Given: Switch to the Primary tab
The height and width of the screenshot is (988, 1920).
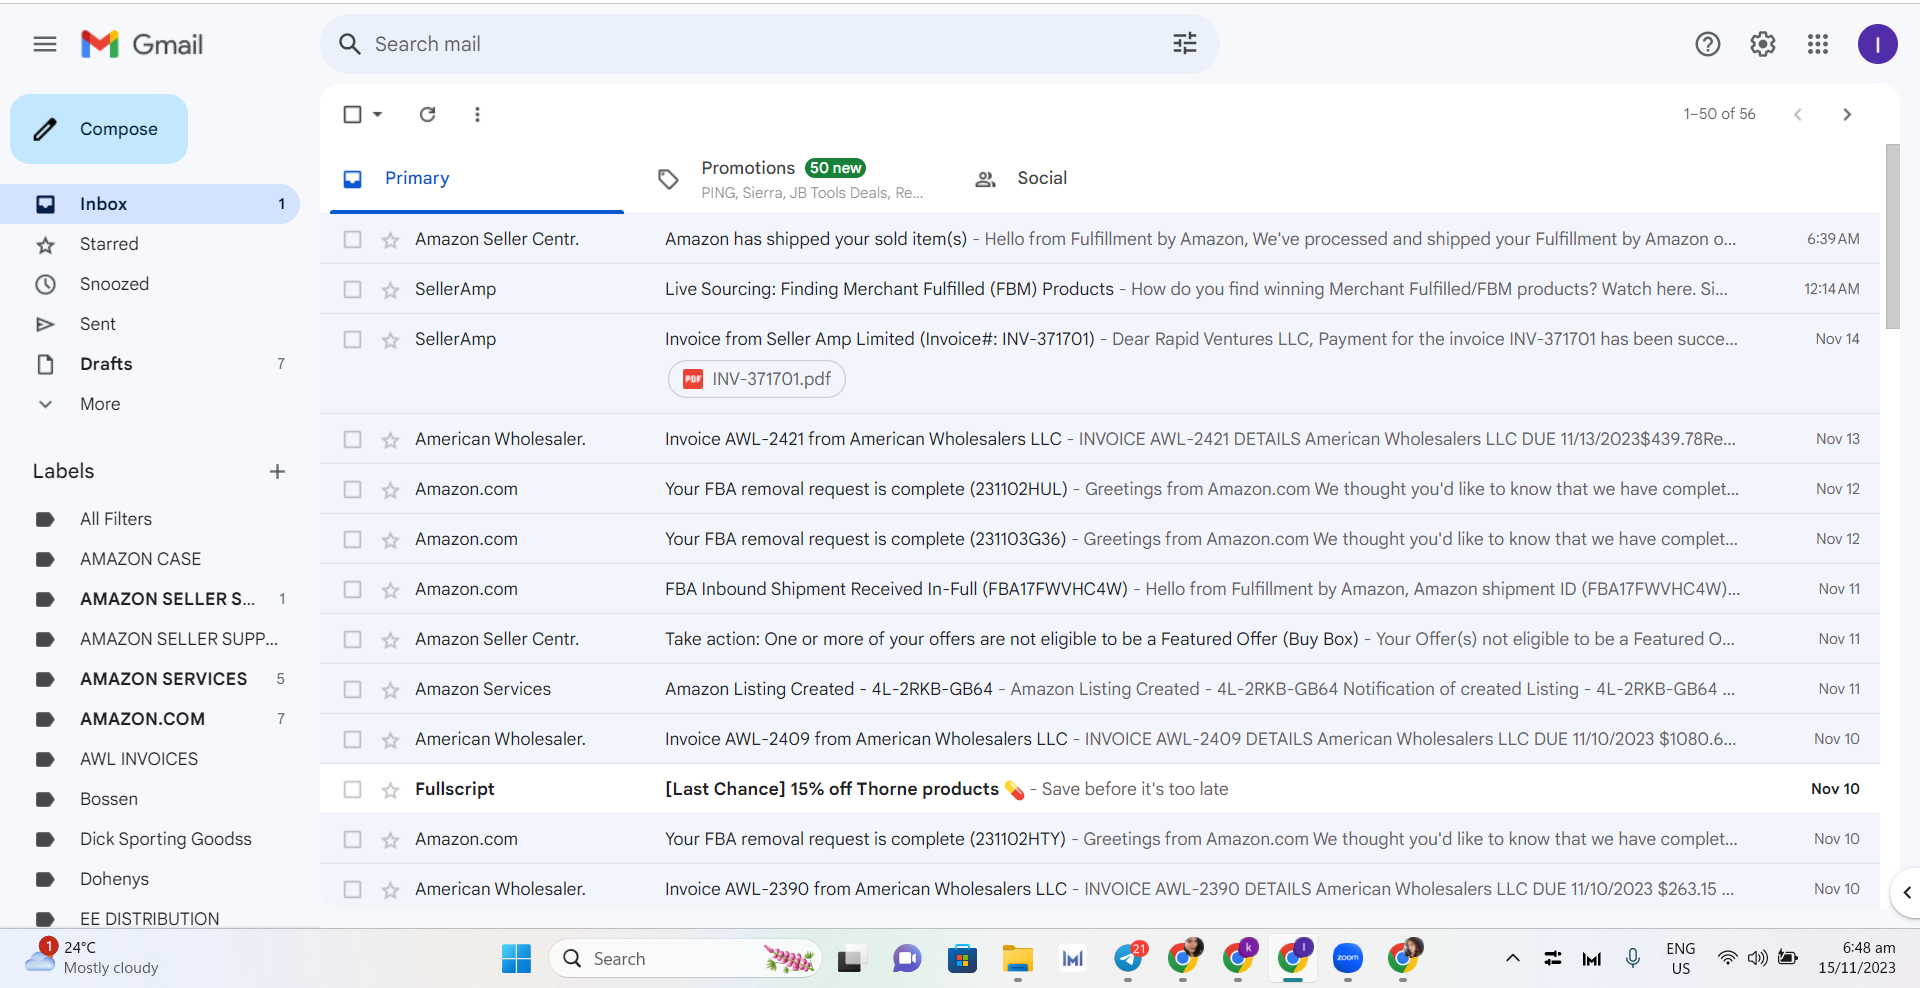Looking at the screenshot, I should pyautogui.click(x=477, y=178).
